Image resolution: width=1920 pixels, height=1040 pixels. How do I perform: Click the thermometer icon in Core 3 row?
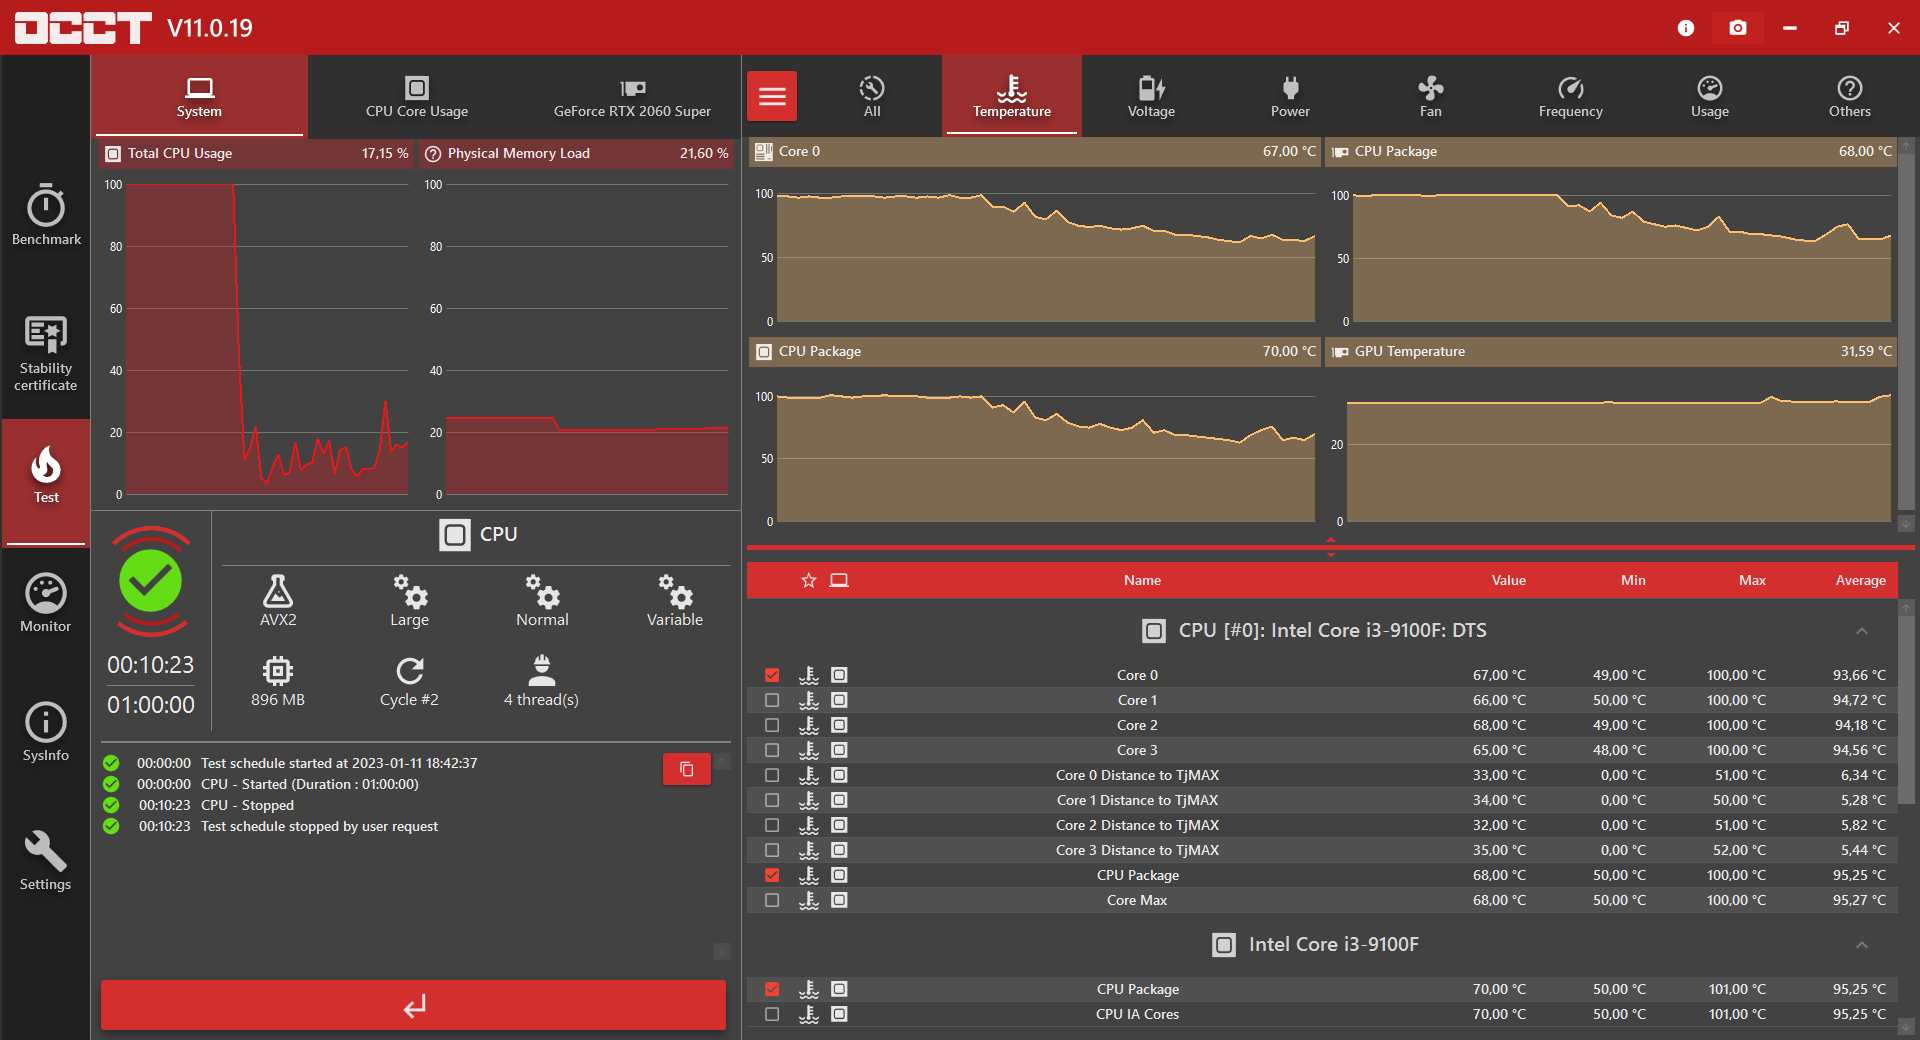click(809, 750)
